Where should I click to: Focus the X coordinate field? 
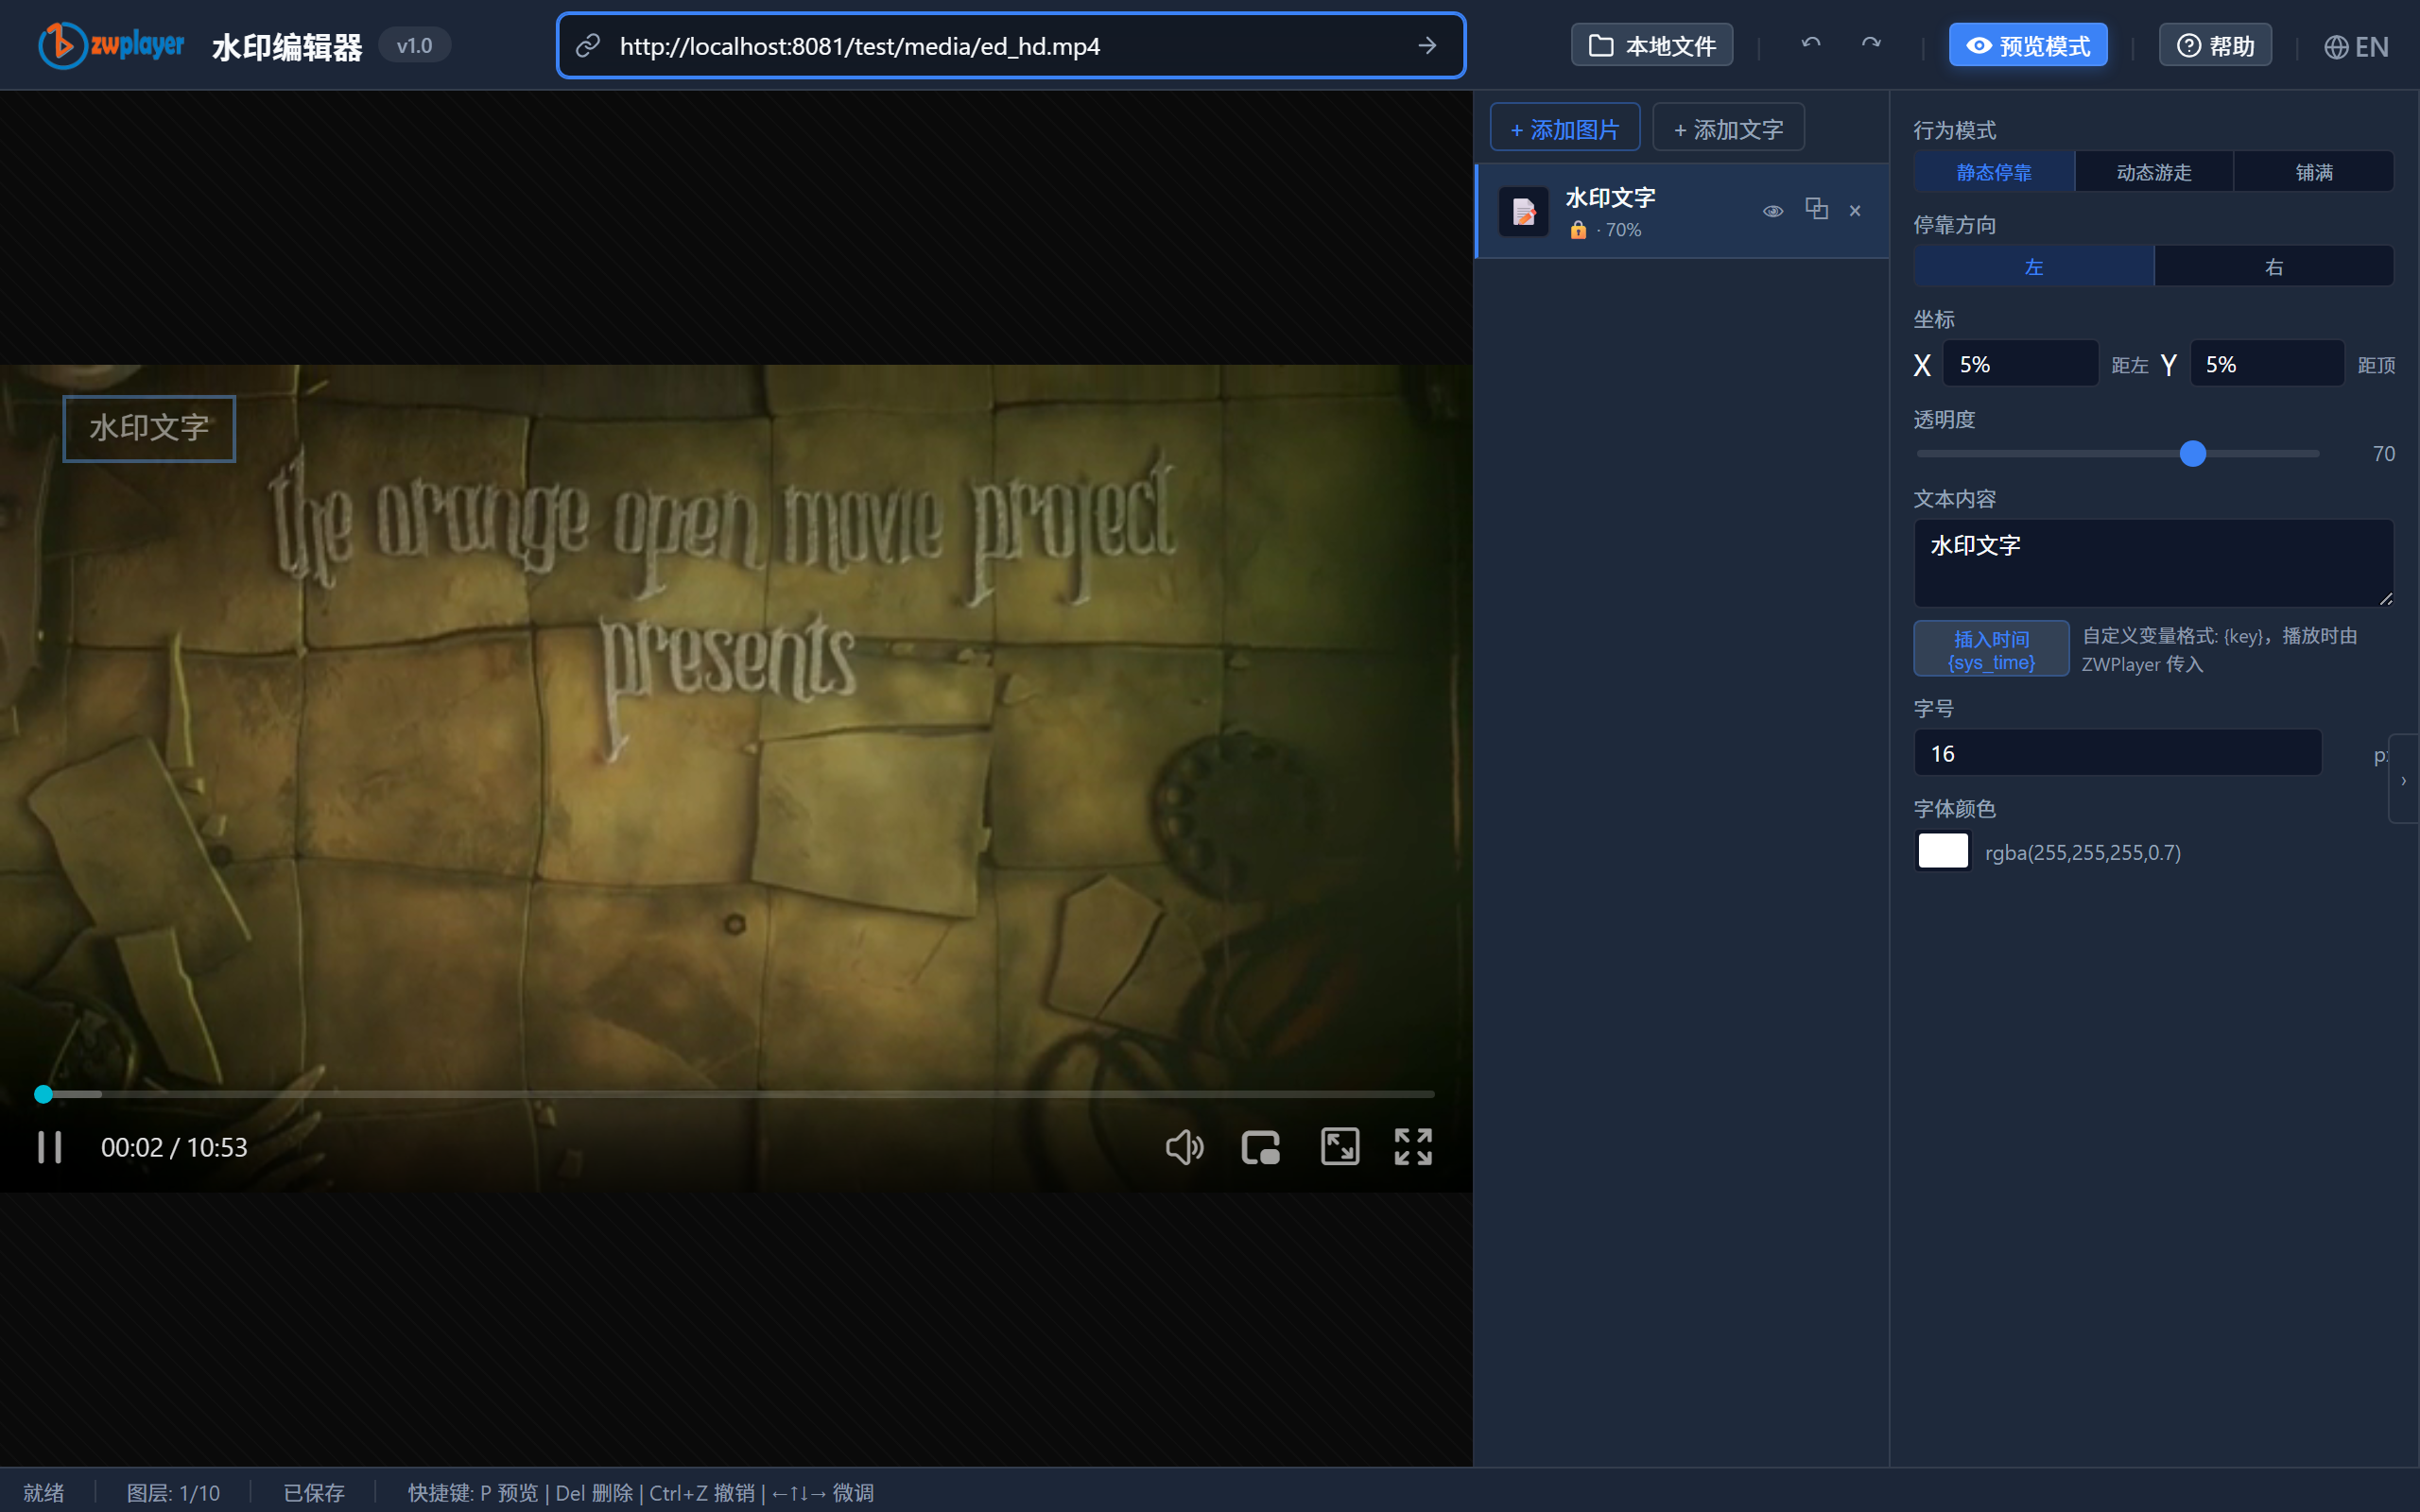point(2020,364)
